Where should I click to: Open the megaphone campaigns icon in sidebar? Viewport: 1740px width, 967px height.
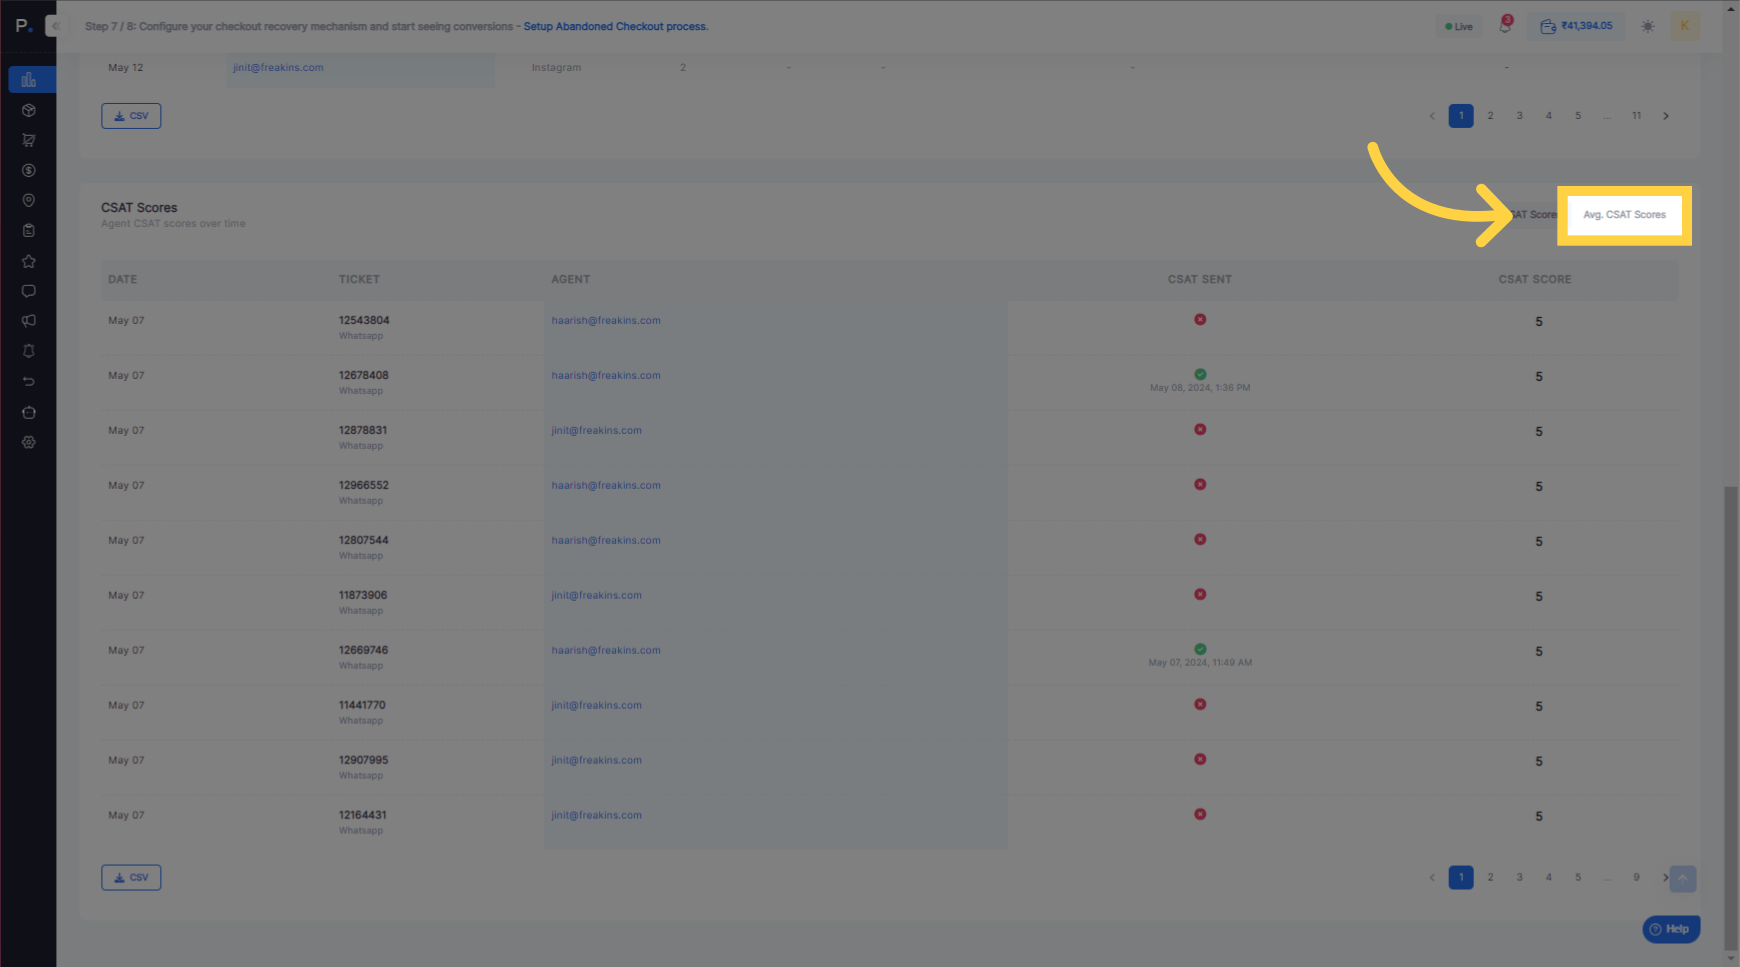pos(29,321)
